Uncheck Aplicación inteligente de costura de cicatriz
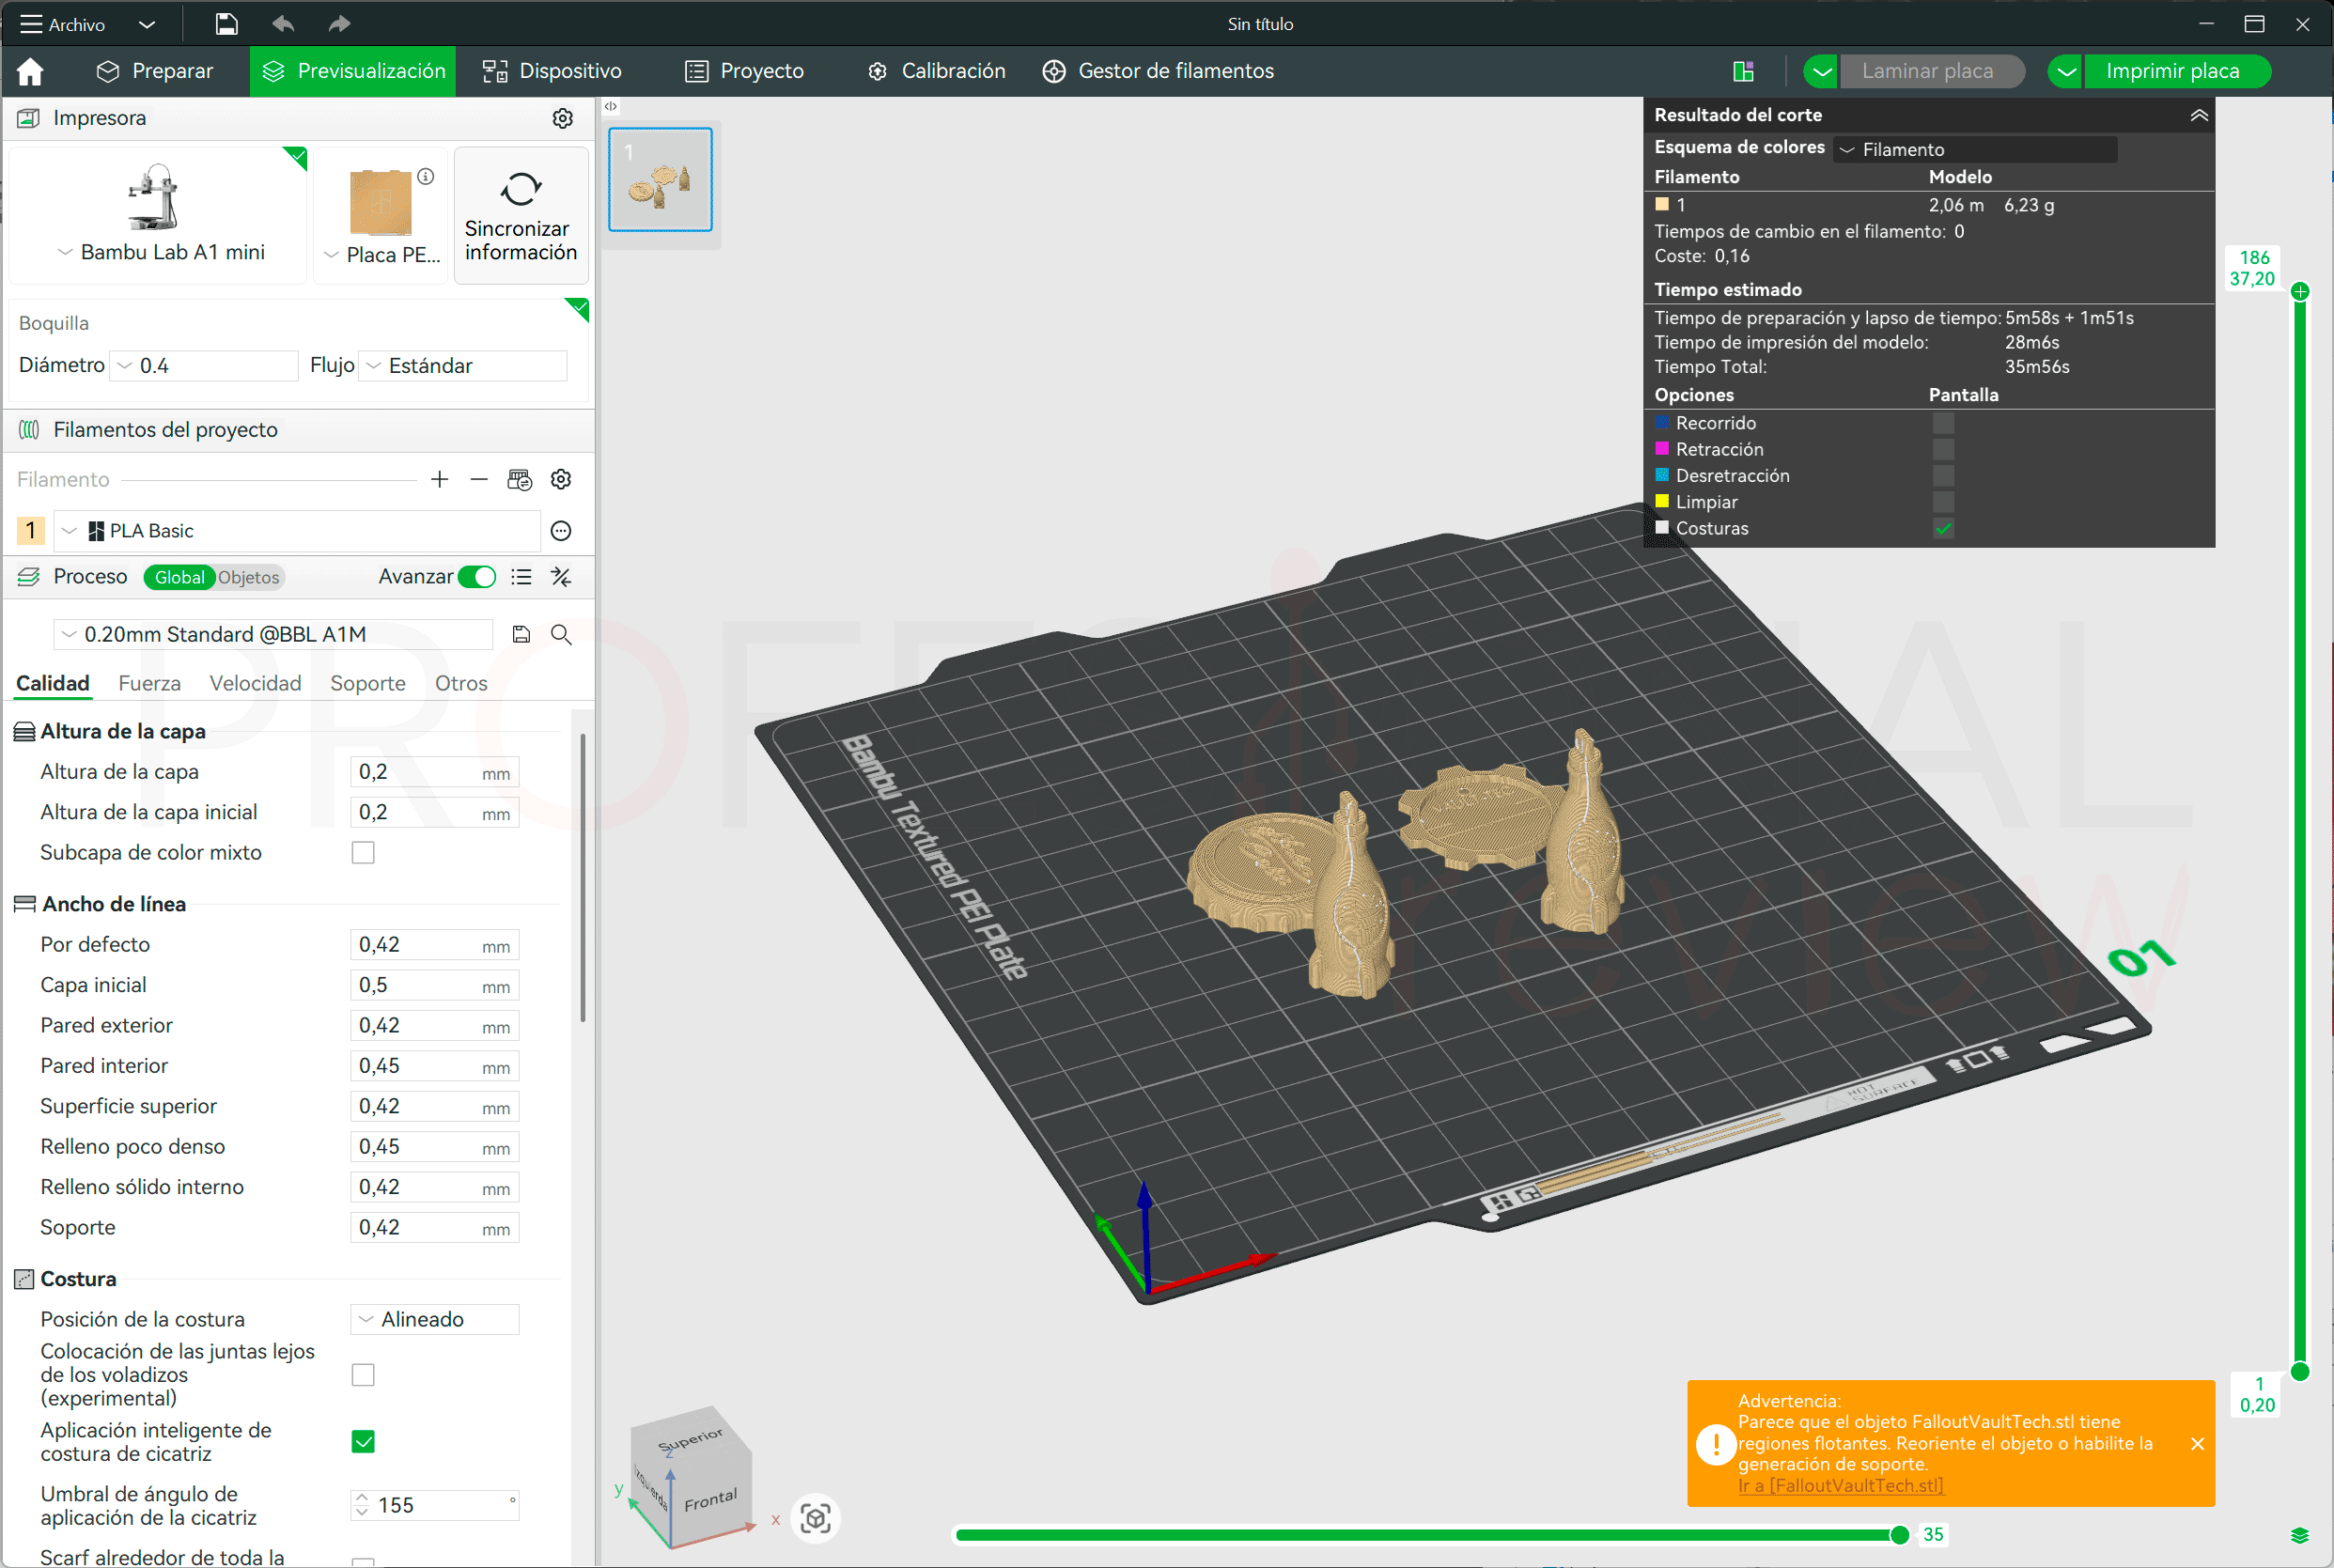 click(363, 1441)
